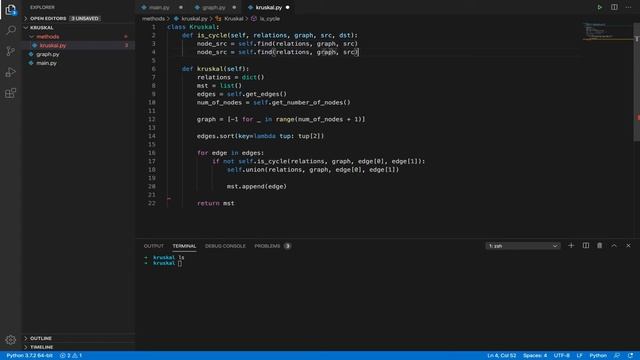Screen dimensions: 640x360
Task: Click the 'mst.append(edge)' line
Action: coord(257,187)
